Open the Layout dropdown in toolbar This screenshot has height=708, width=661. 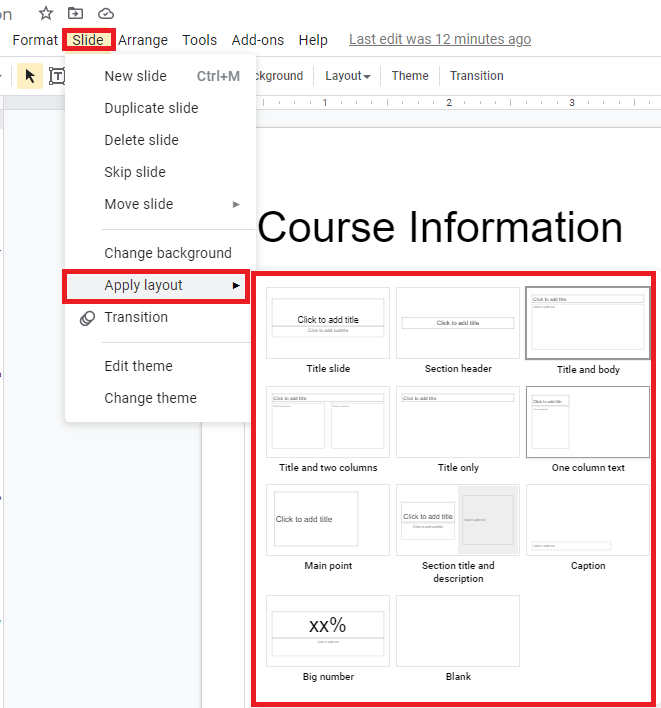click(x=347, y=76)
